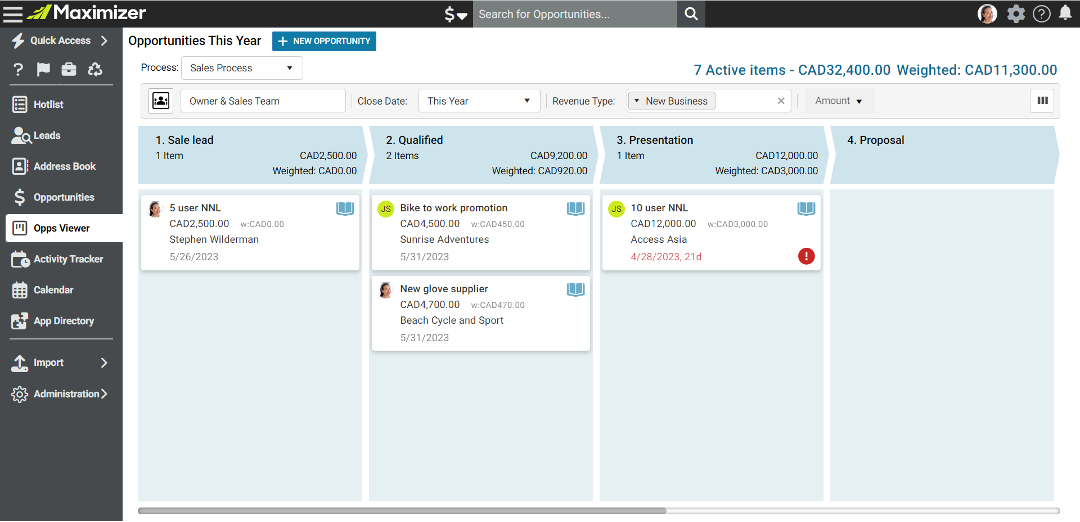Viewport: 1080px width, 522px height.
Task: Open the Close Date This Year dropdown
Action: click(479, 101)
